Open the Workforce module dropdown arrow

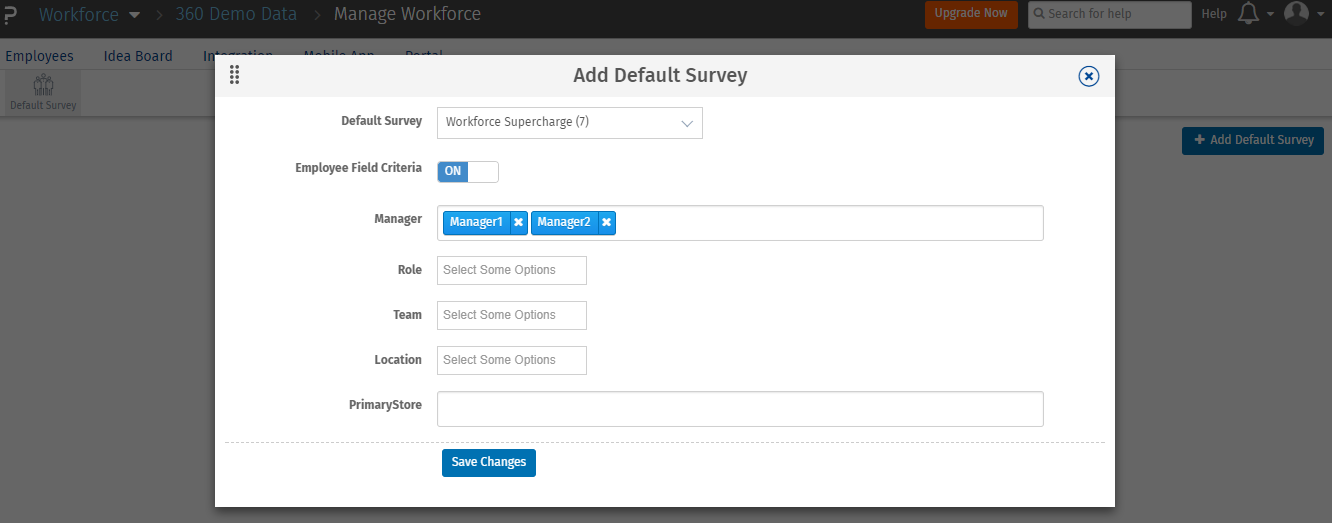[x=134, y=15]
